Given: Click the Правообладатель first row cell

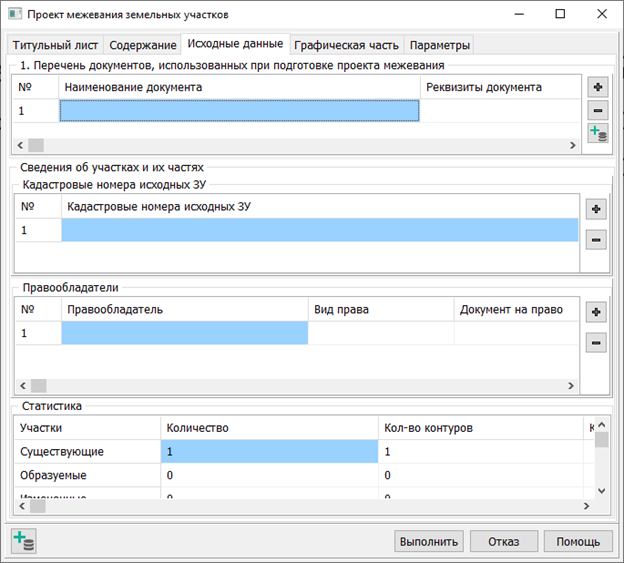Looking at the screenshot, I should tap(185, 333).
